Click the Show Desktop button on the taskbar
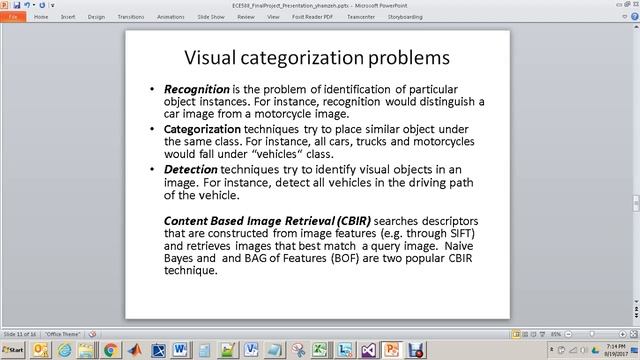The height and width of the screenshot is (360, 640). pyautogui.click(x=635, y=350)
